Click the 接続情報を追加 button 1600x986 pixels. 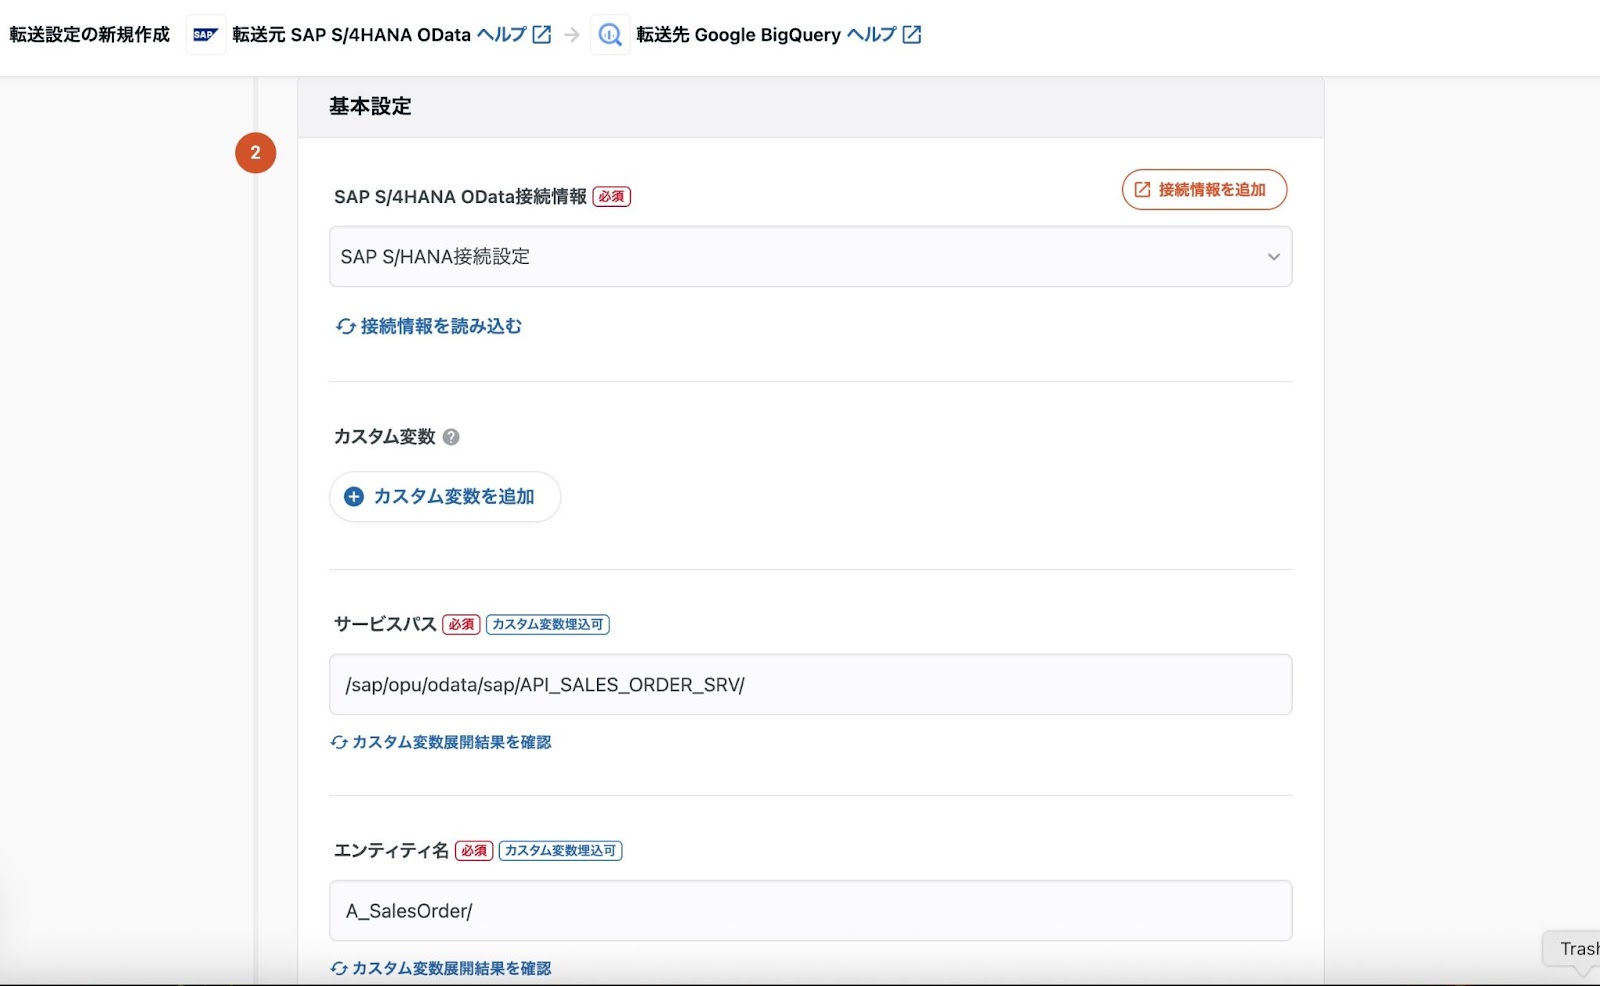(1204, 189)
